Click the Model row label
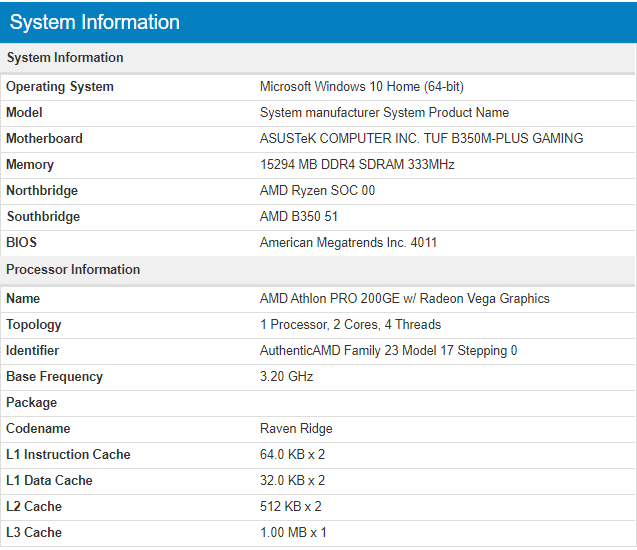The height and width of the screenshot is (550, 637). click(24, 113)
